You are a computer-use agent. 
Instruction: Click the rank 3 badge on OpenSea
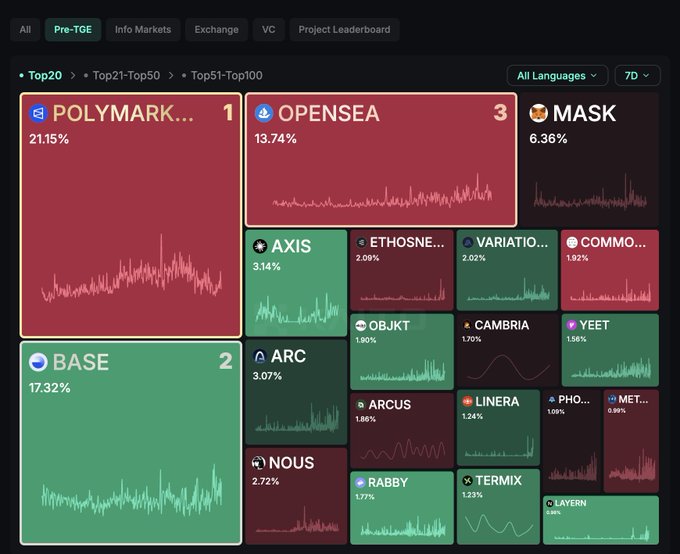coord(500,112)
